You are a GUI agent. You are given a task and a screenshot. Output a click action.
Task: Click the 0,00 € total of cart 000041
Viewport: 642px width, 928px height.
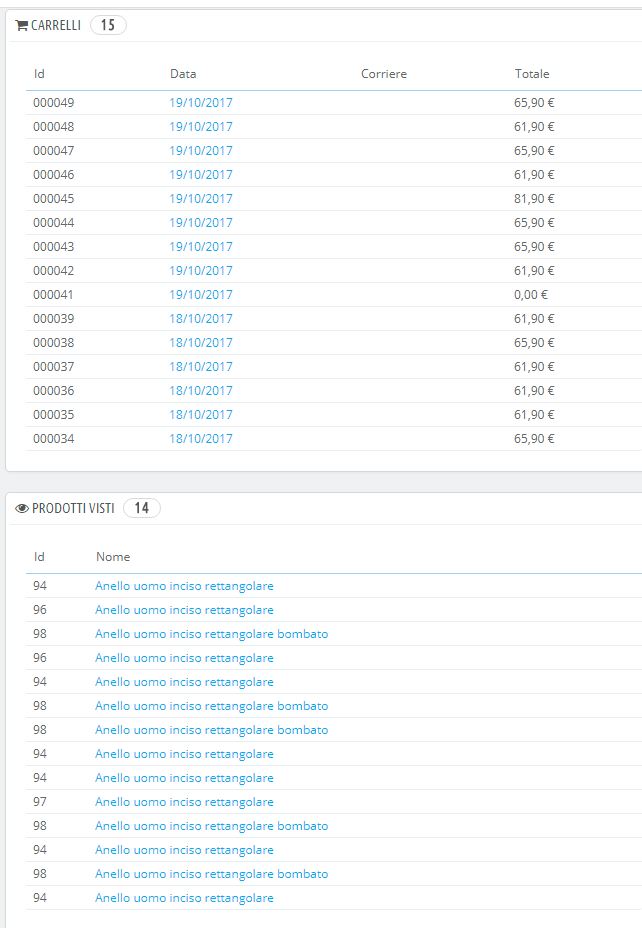531,295
